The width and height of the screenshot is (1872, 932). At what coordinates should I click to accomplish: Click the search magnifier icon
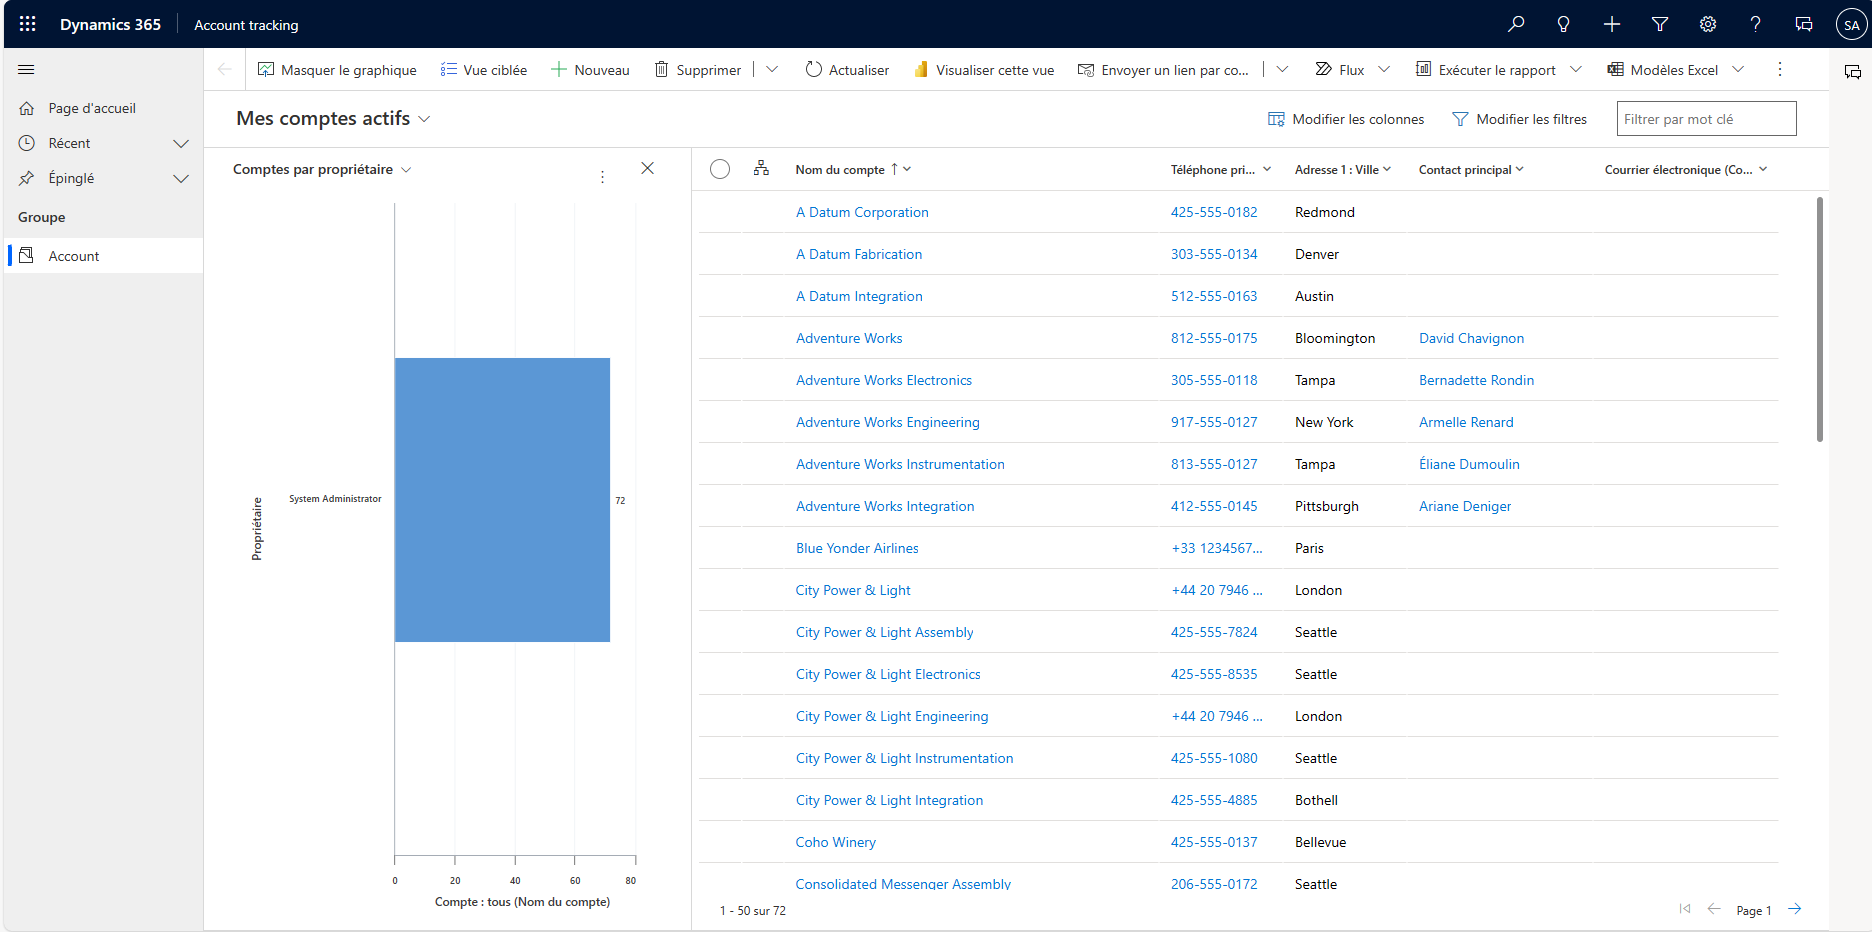click(1516, 24)
